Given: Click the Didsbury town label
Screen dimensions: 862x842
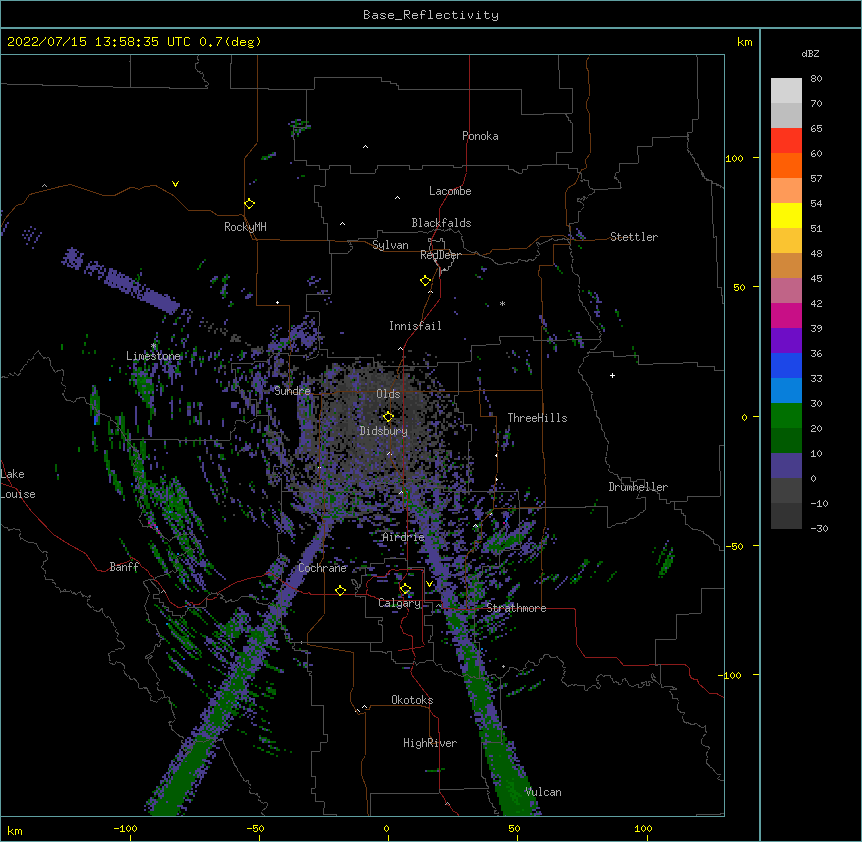Looking at the screenshot, I should 384,431.
